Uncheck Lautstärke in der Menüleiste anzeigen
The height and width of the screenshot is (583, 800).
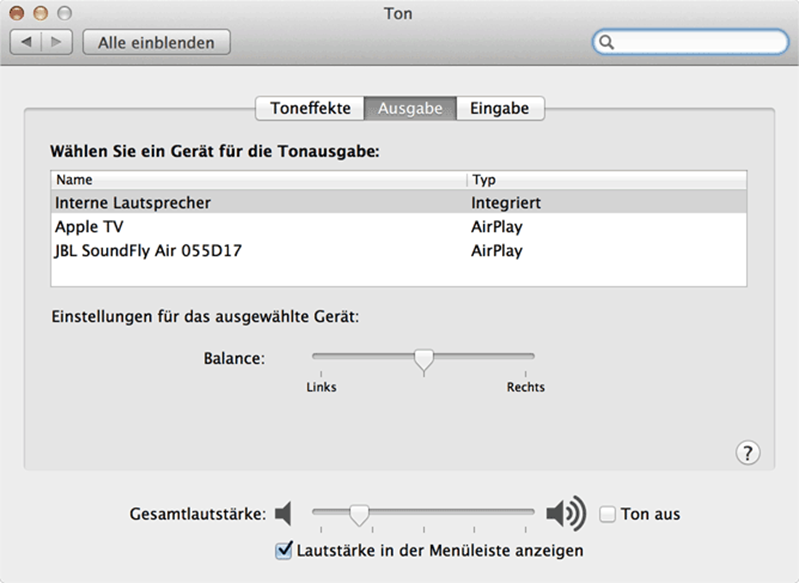pos(283,550)
